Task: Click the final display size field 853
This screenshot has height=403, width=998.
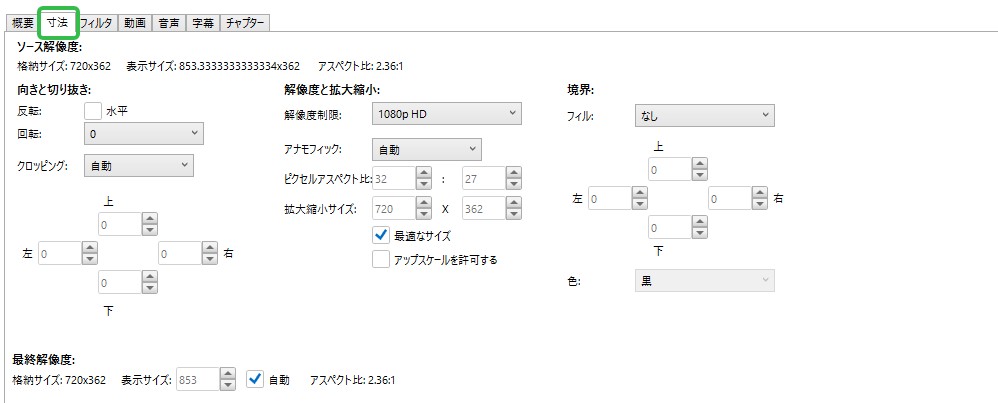Action: (199, 380)
